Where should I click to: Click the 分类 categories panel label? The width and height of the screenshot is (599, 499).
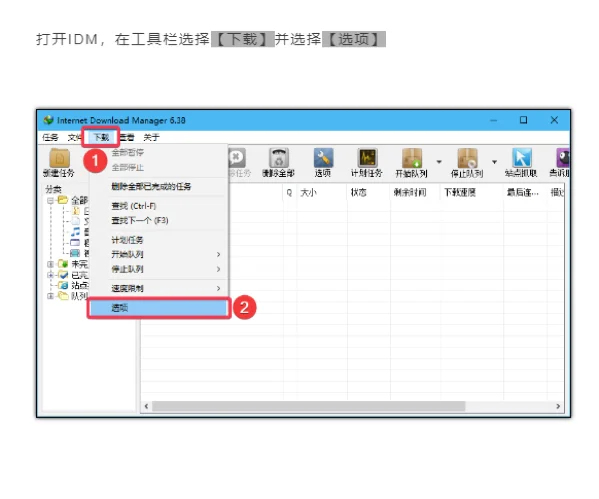click(x=53, y=189)
